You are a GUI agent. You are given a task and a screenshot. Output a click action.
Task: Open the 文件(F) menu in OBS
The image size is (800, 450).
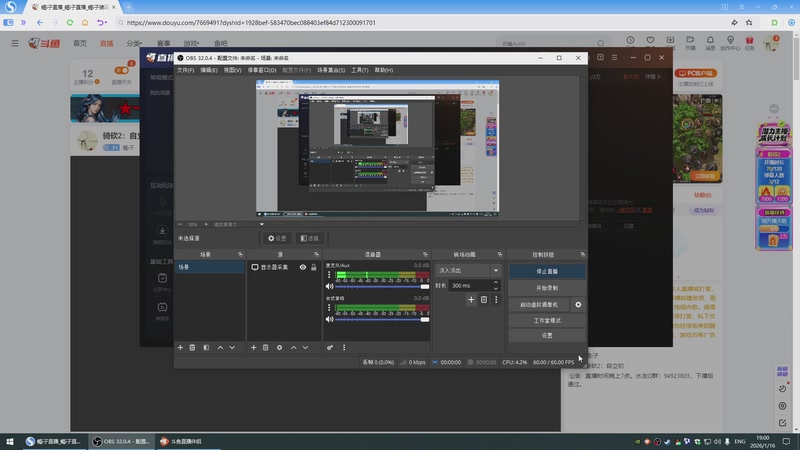(x=185, y=70)
